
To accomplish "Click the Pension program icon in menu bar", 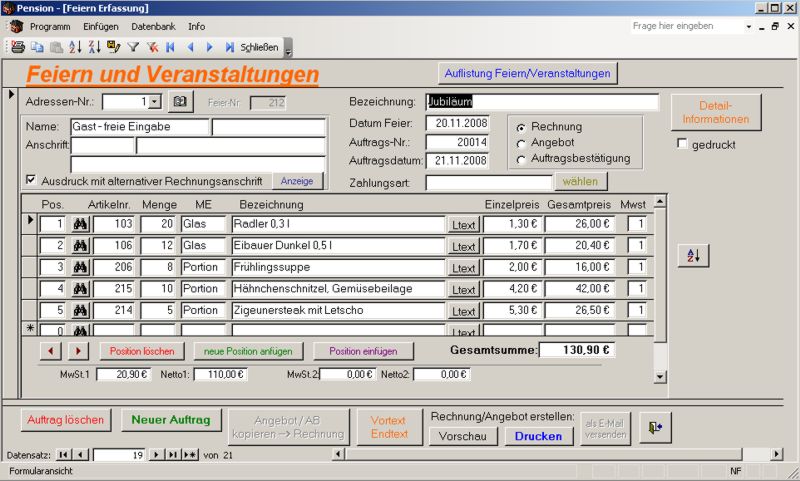I will 16,27.
